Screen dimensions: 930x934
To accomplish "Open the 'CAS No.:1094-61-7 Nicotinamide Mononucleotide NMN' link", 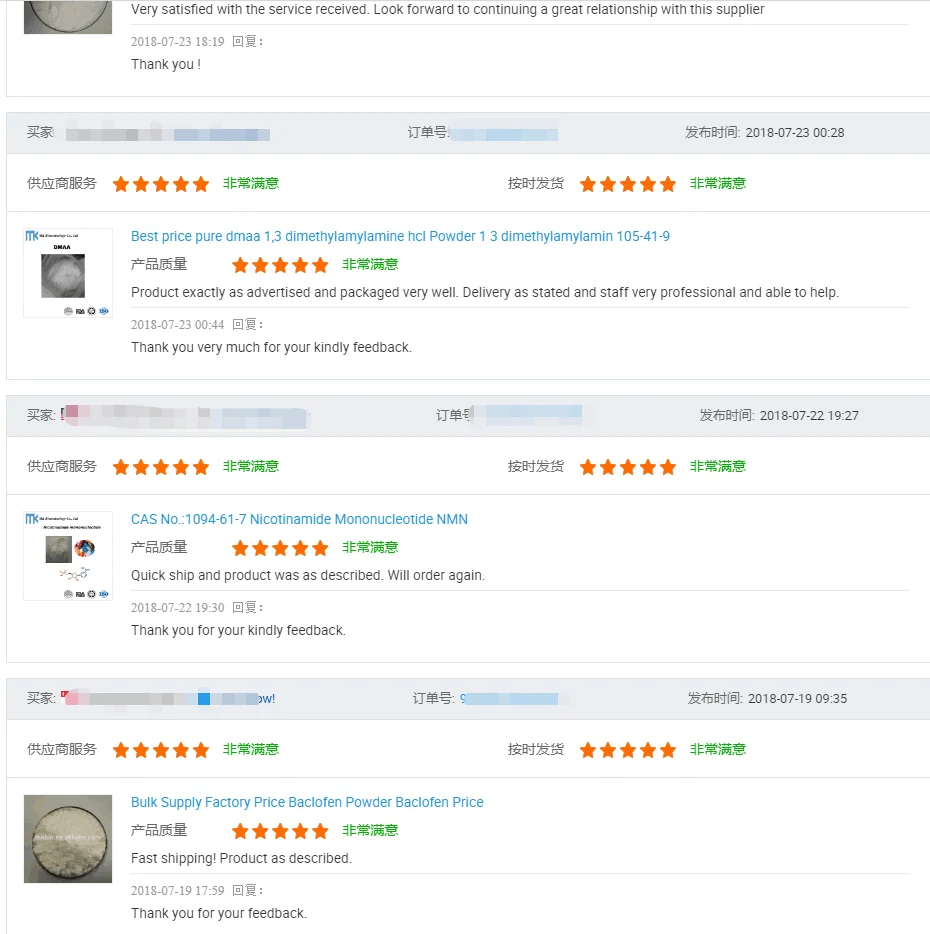I will (300, 519).
